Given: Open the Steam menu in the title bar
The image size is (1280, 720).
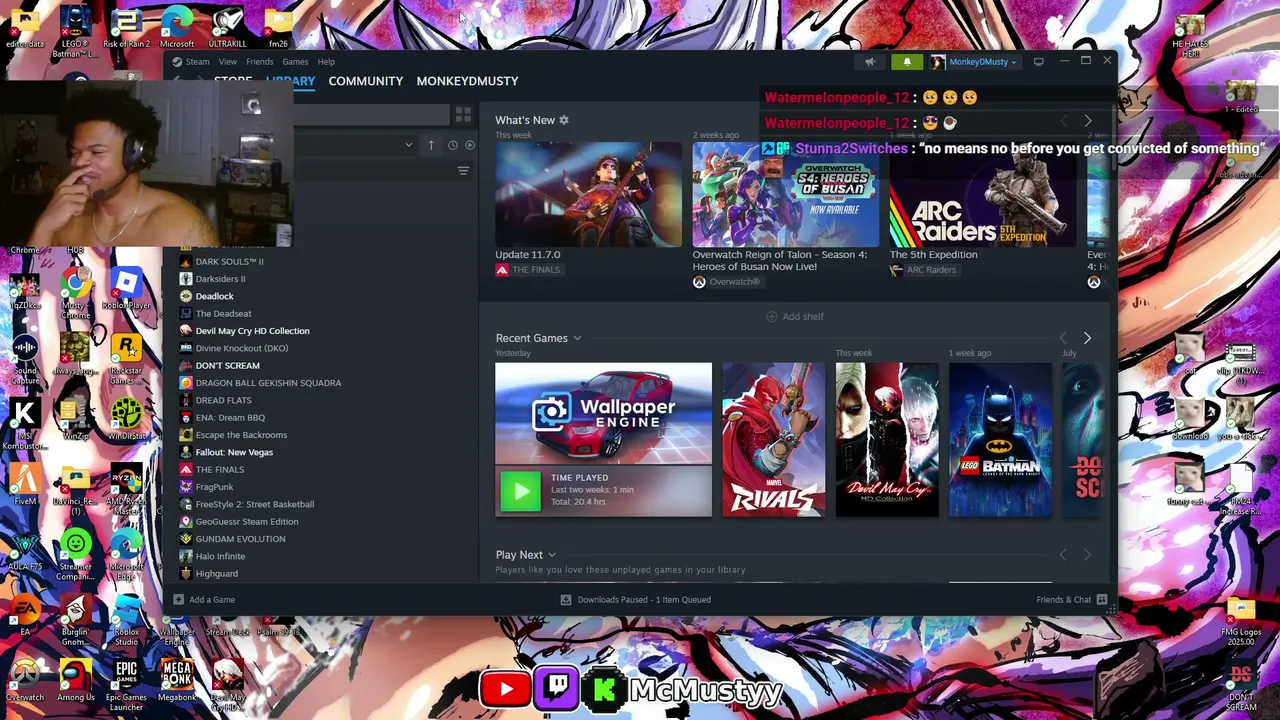Looking at the screenshot, I should pyautogui.click(x=197, y=62).
